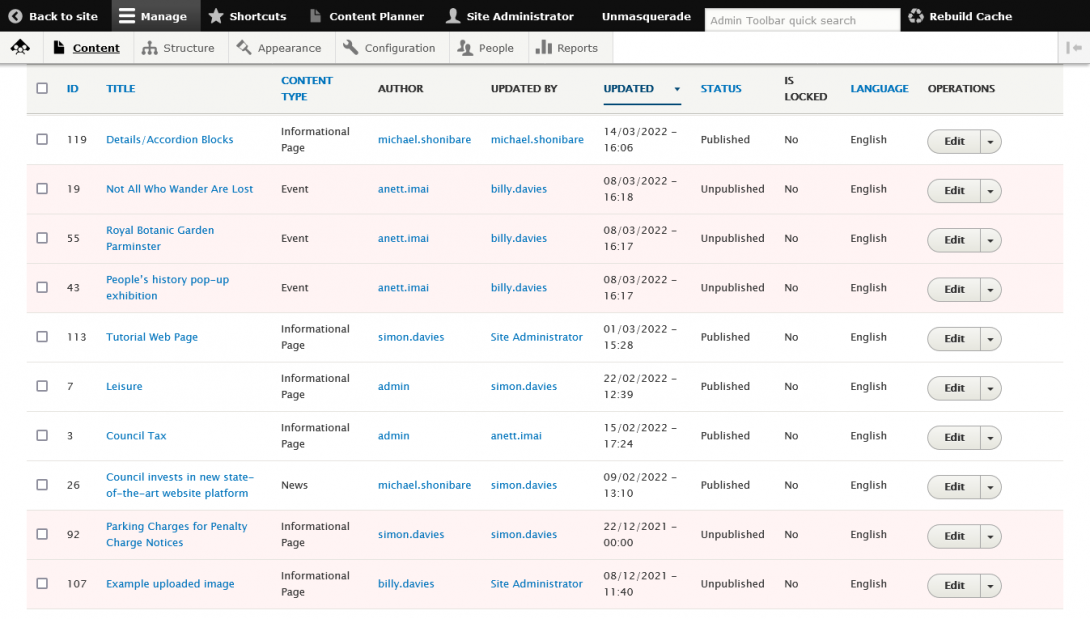Click the Updated column sort arrow
The width and height of the screenshot is (1090, 619).
pyautogui.click(x=677, y=89)
